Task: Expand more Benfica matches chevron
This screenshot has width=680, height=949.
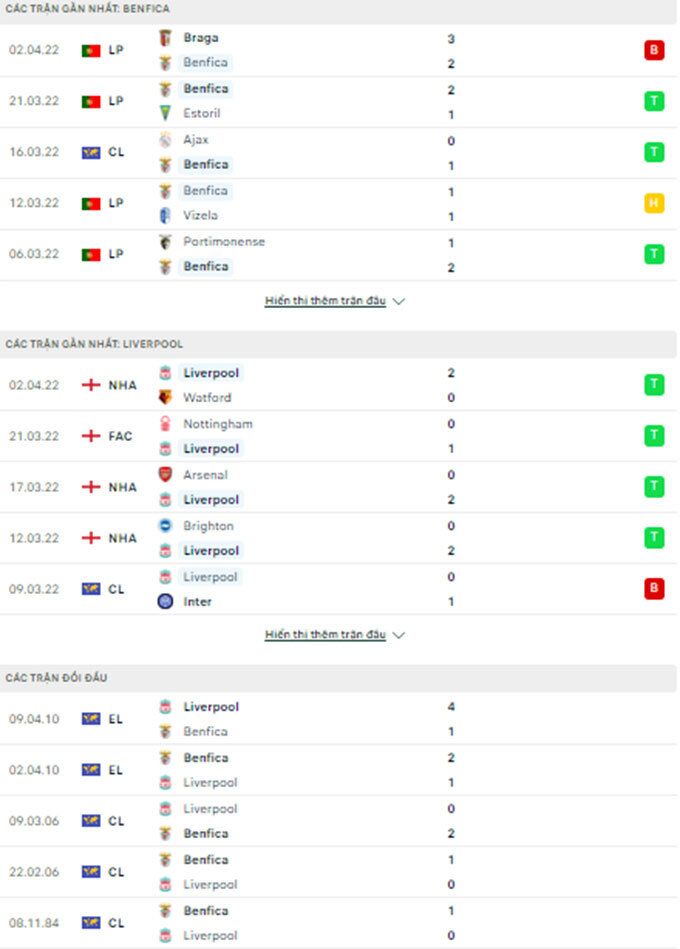Action: click(399, 301)
